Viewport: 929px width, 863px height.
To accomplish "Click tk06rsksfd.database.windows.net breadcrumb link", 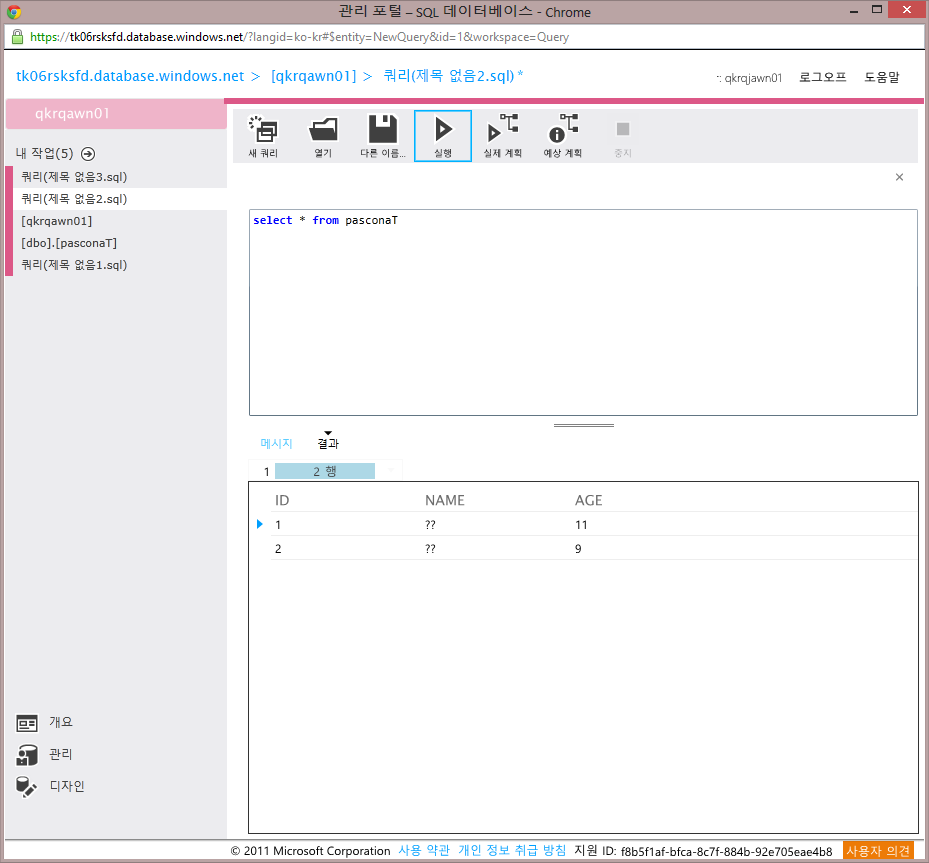I will 130,76.
